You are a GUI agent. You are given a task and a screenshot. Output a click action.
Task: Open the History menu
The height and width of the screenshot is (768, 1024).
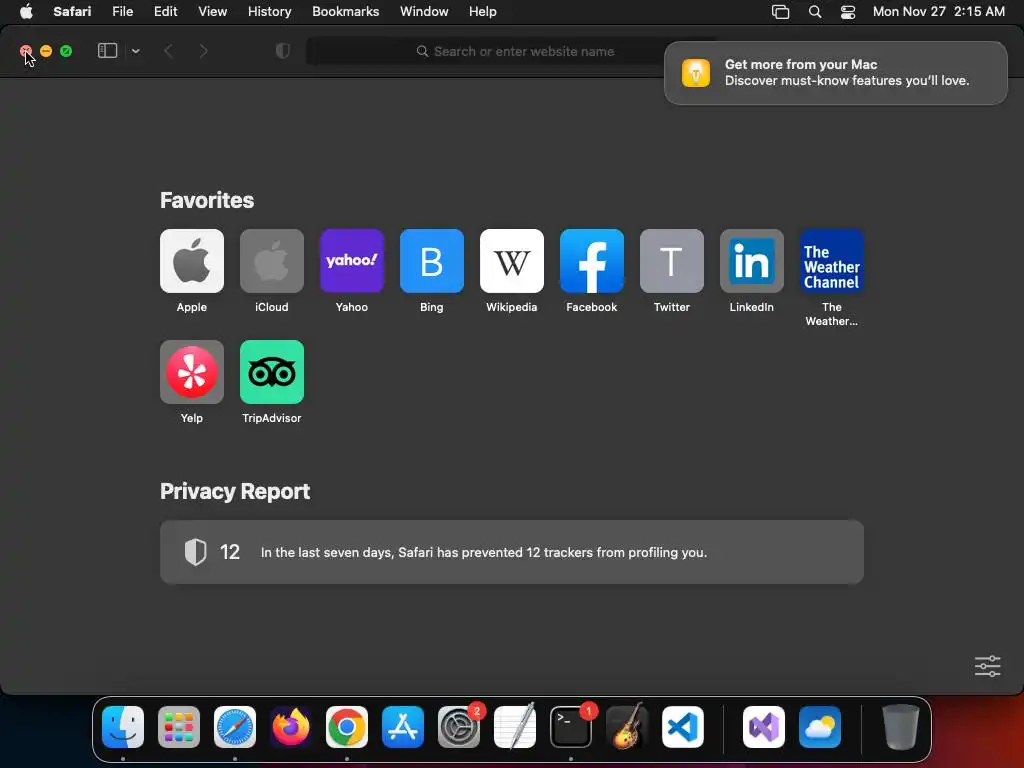coord(269,11)
